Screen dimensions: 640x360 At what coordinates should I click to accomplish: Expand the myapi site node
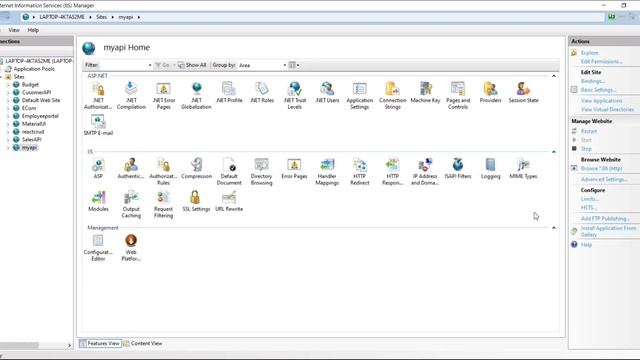point(8,148)
